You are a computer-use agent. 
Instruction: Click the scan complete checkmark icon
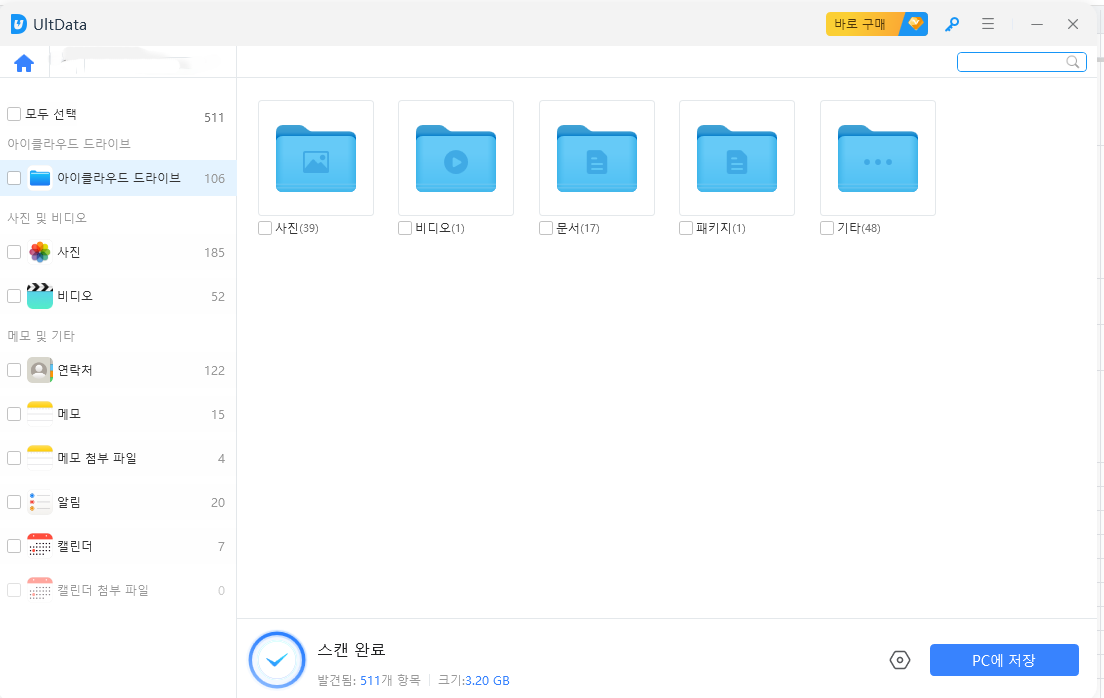(x=277, y=660)
